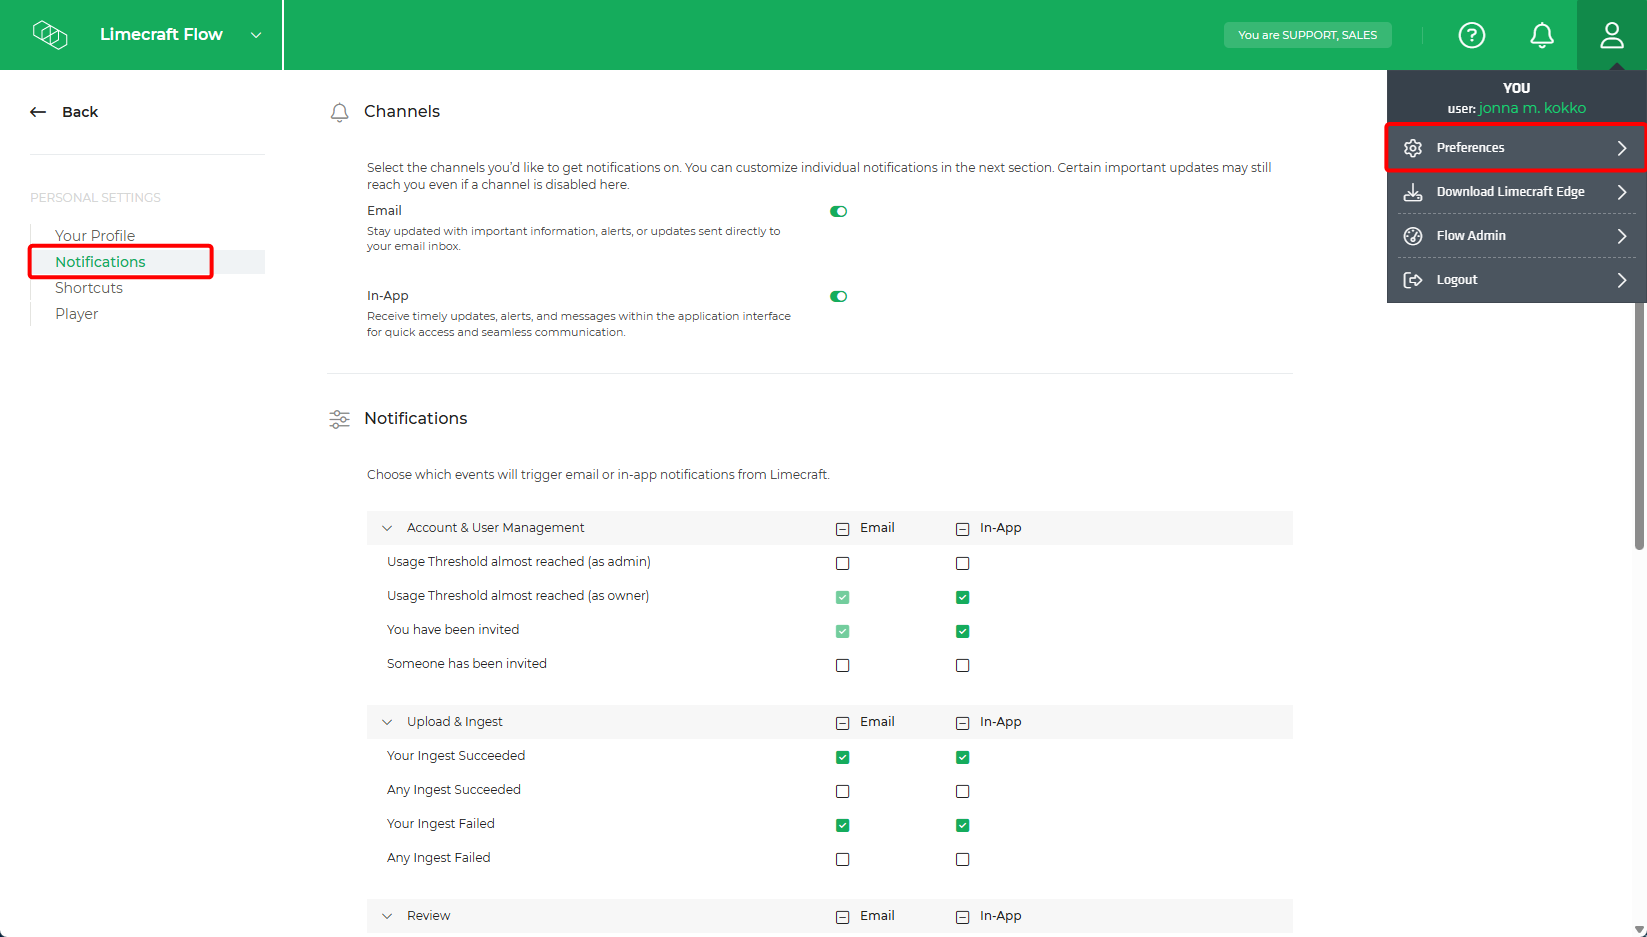Click the Back button
This screenshot has height=937, width=1647.
(x=64, y=111)
